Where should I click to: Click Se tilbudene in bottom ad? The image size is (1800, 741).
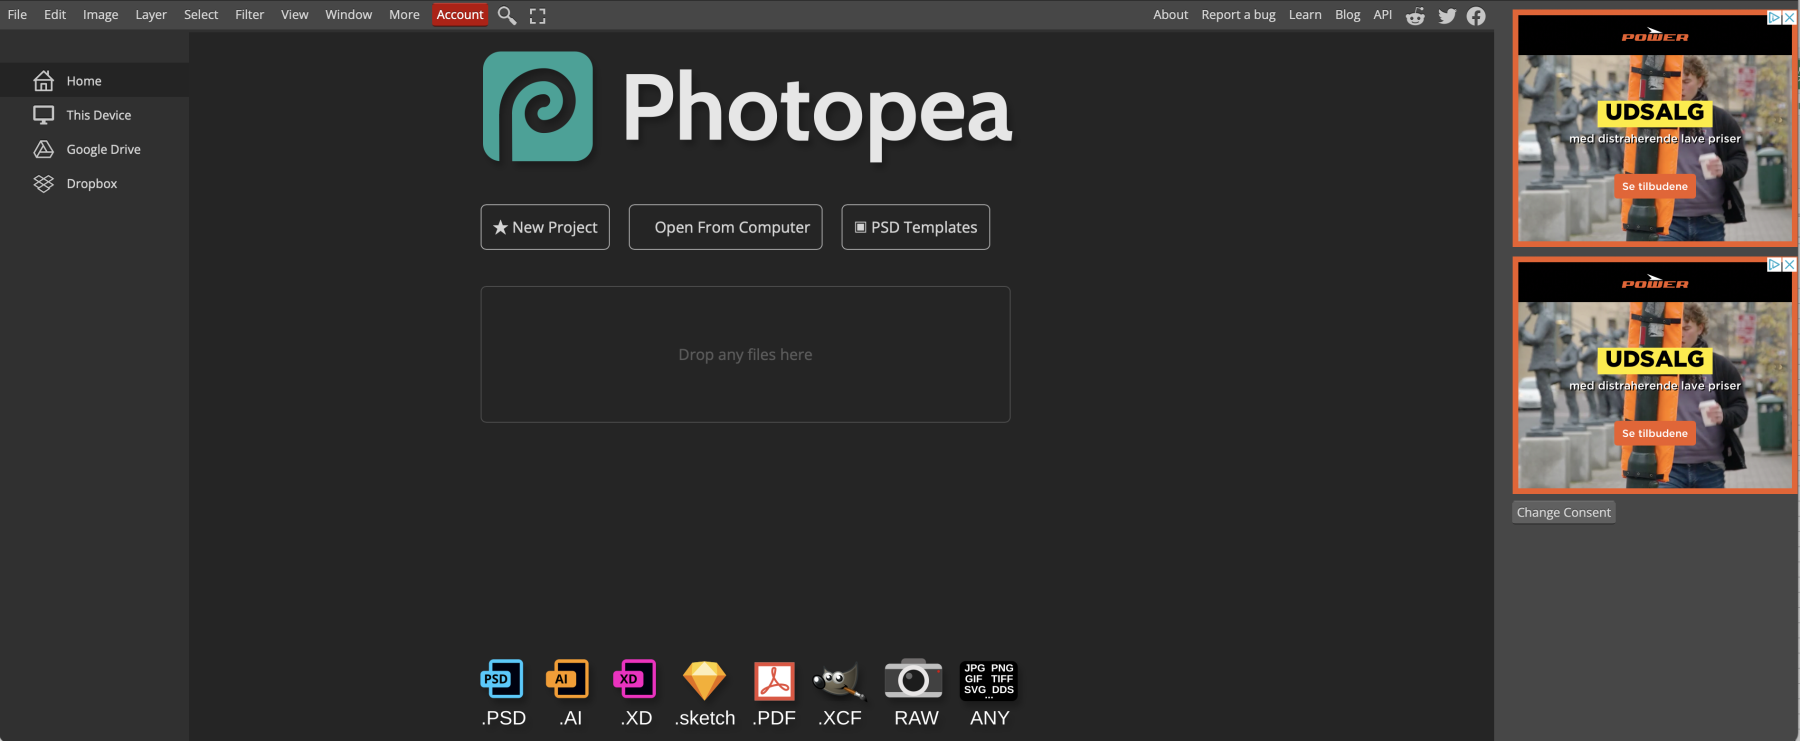click(1655, 433)
